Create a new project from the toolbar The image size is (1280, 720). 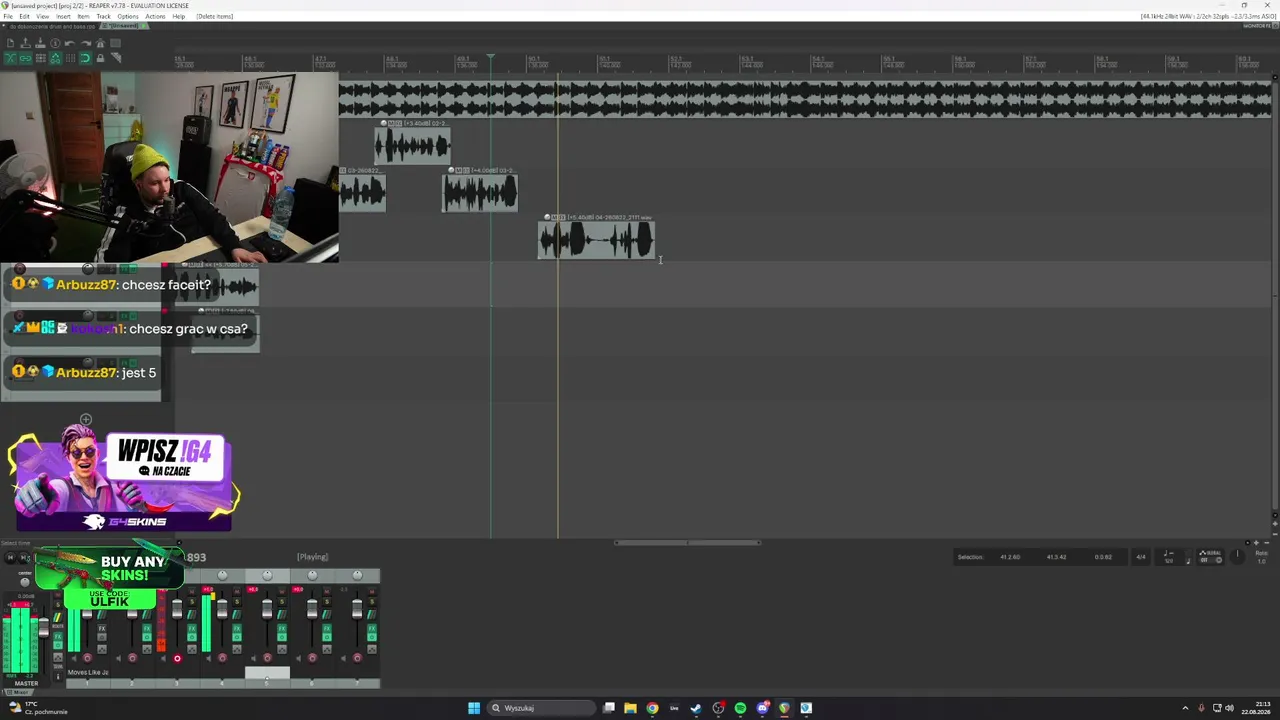(10, 43)
